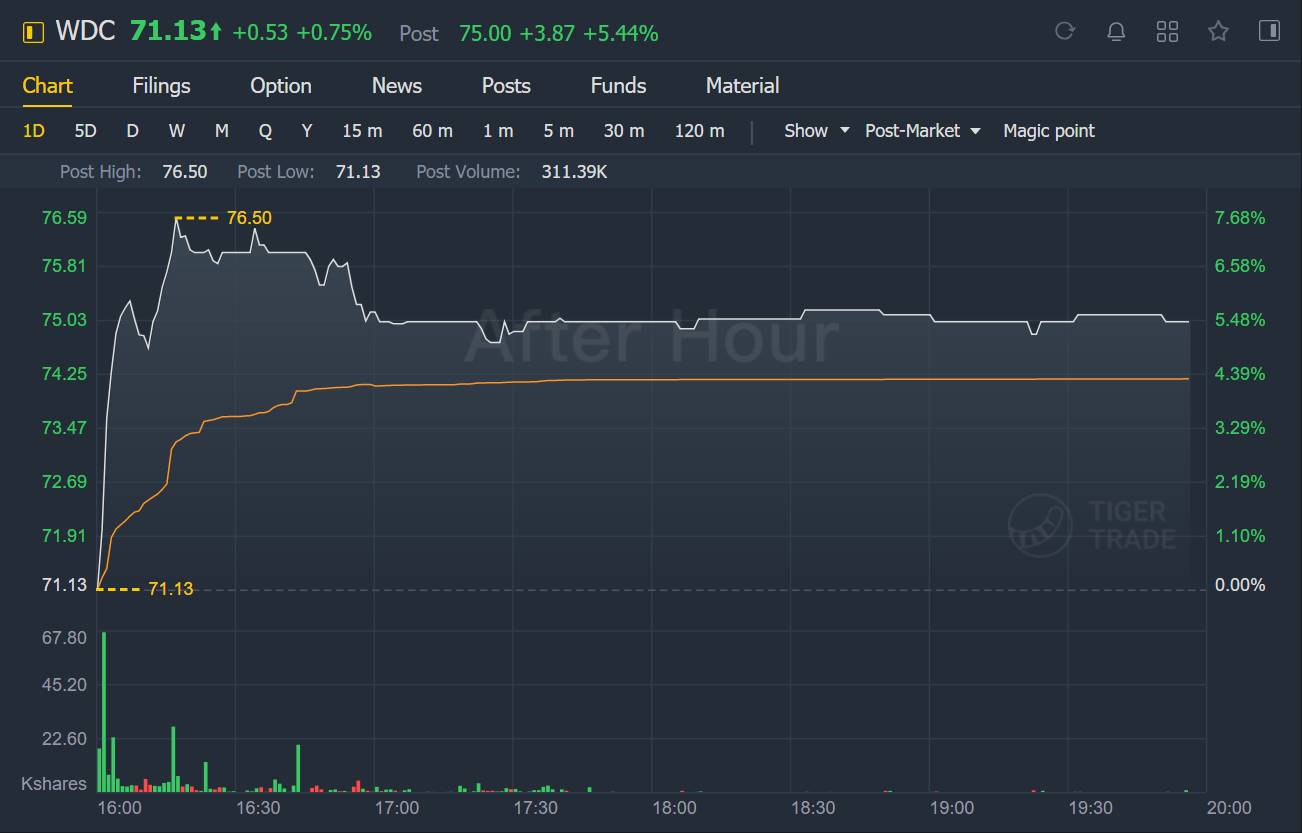1302x833 pixels.
Task: Click the 17:30 time axis label
Action: (535, 808)
